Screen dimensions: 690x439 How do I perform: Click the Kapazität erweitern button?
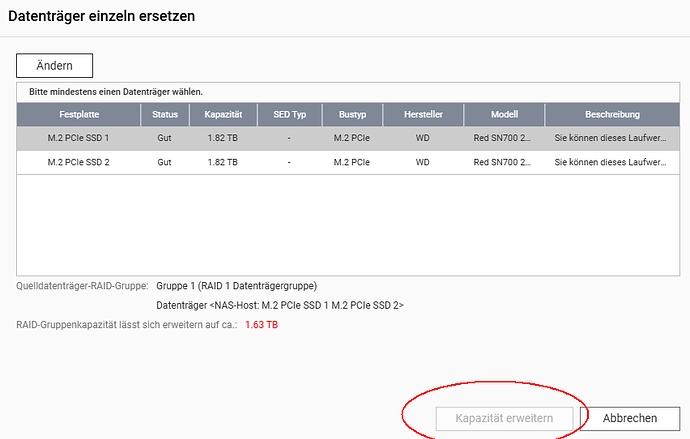(504, 418)
